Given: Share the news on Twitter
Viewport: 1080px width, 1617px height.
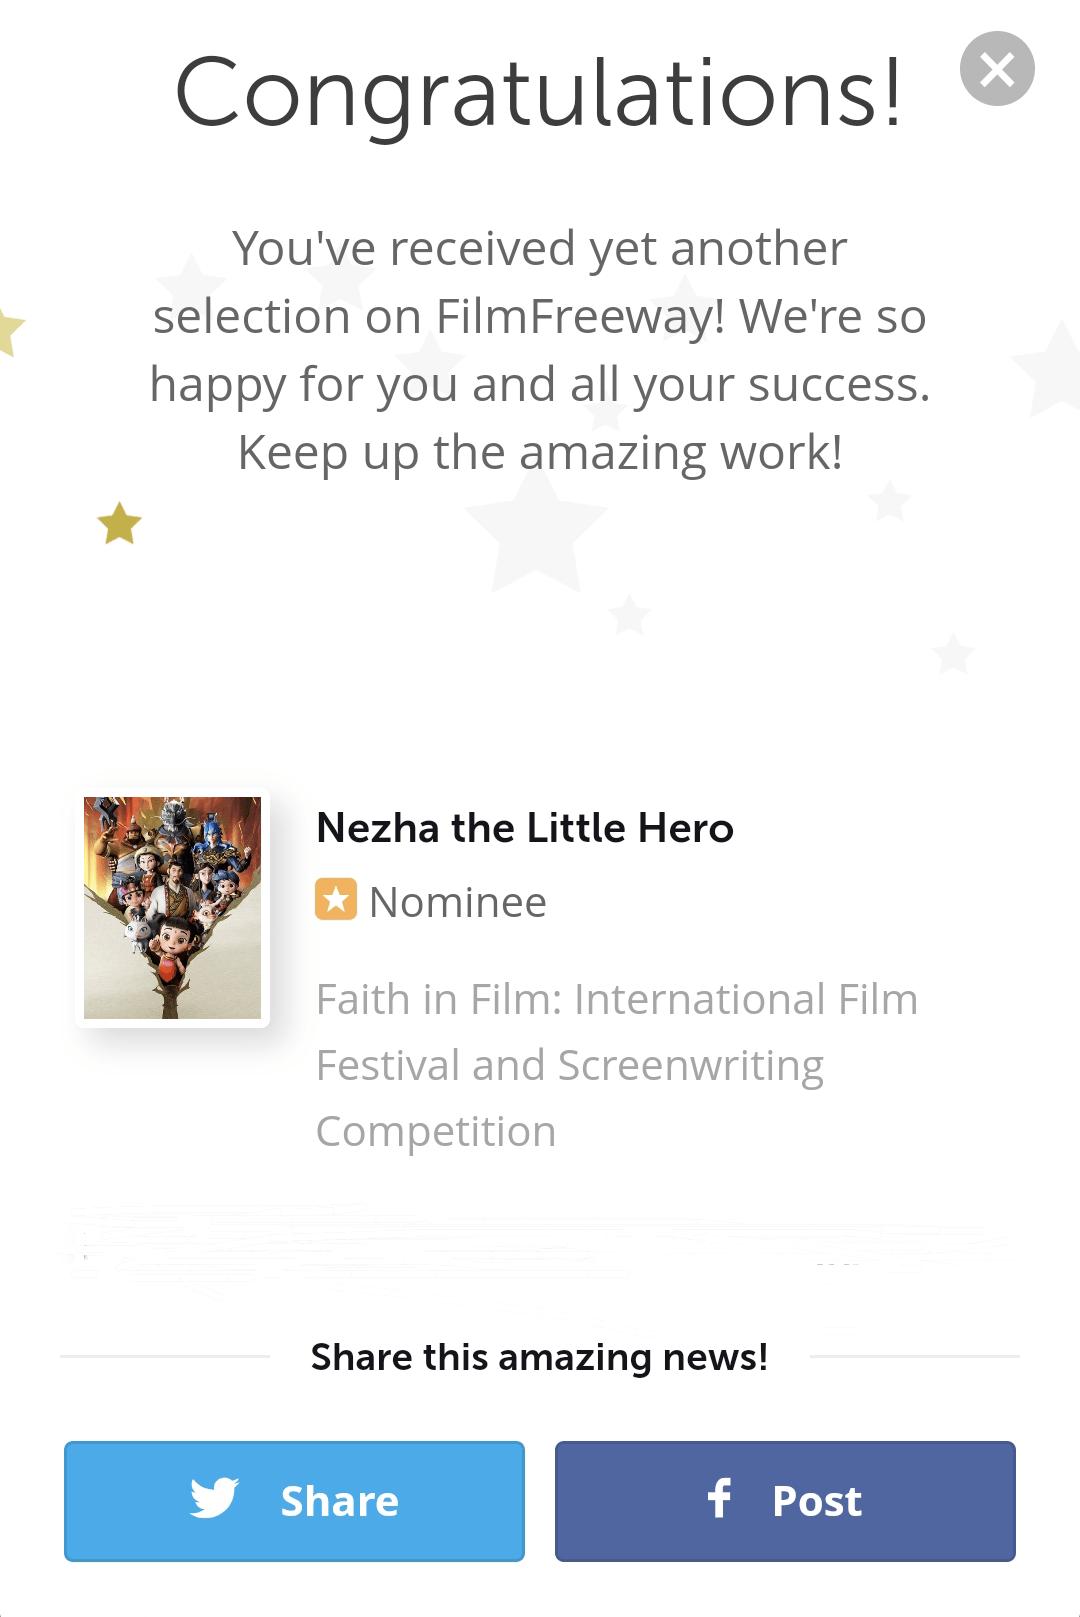Looking at the screenshot, I should (292, 1500).
